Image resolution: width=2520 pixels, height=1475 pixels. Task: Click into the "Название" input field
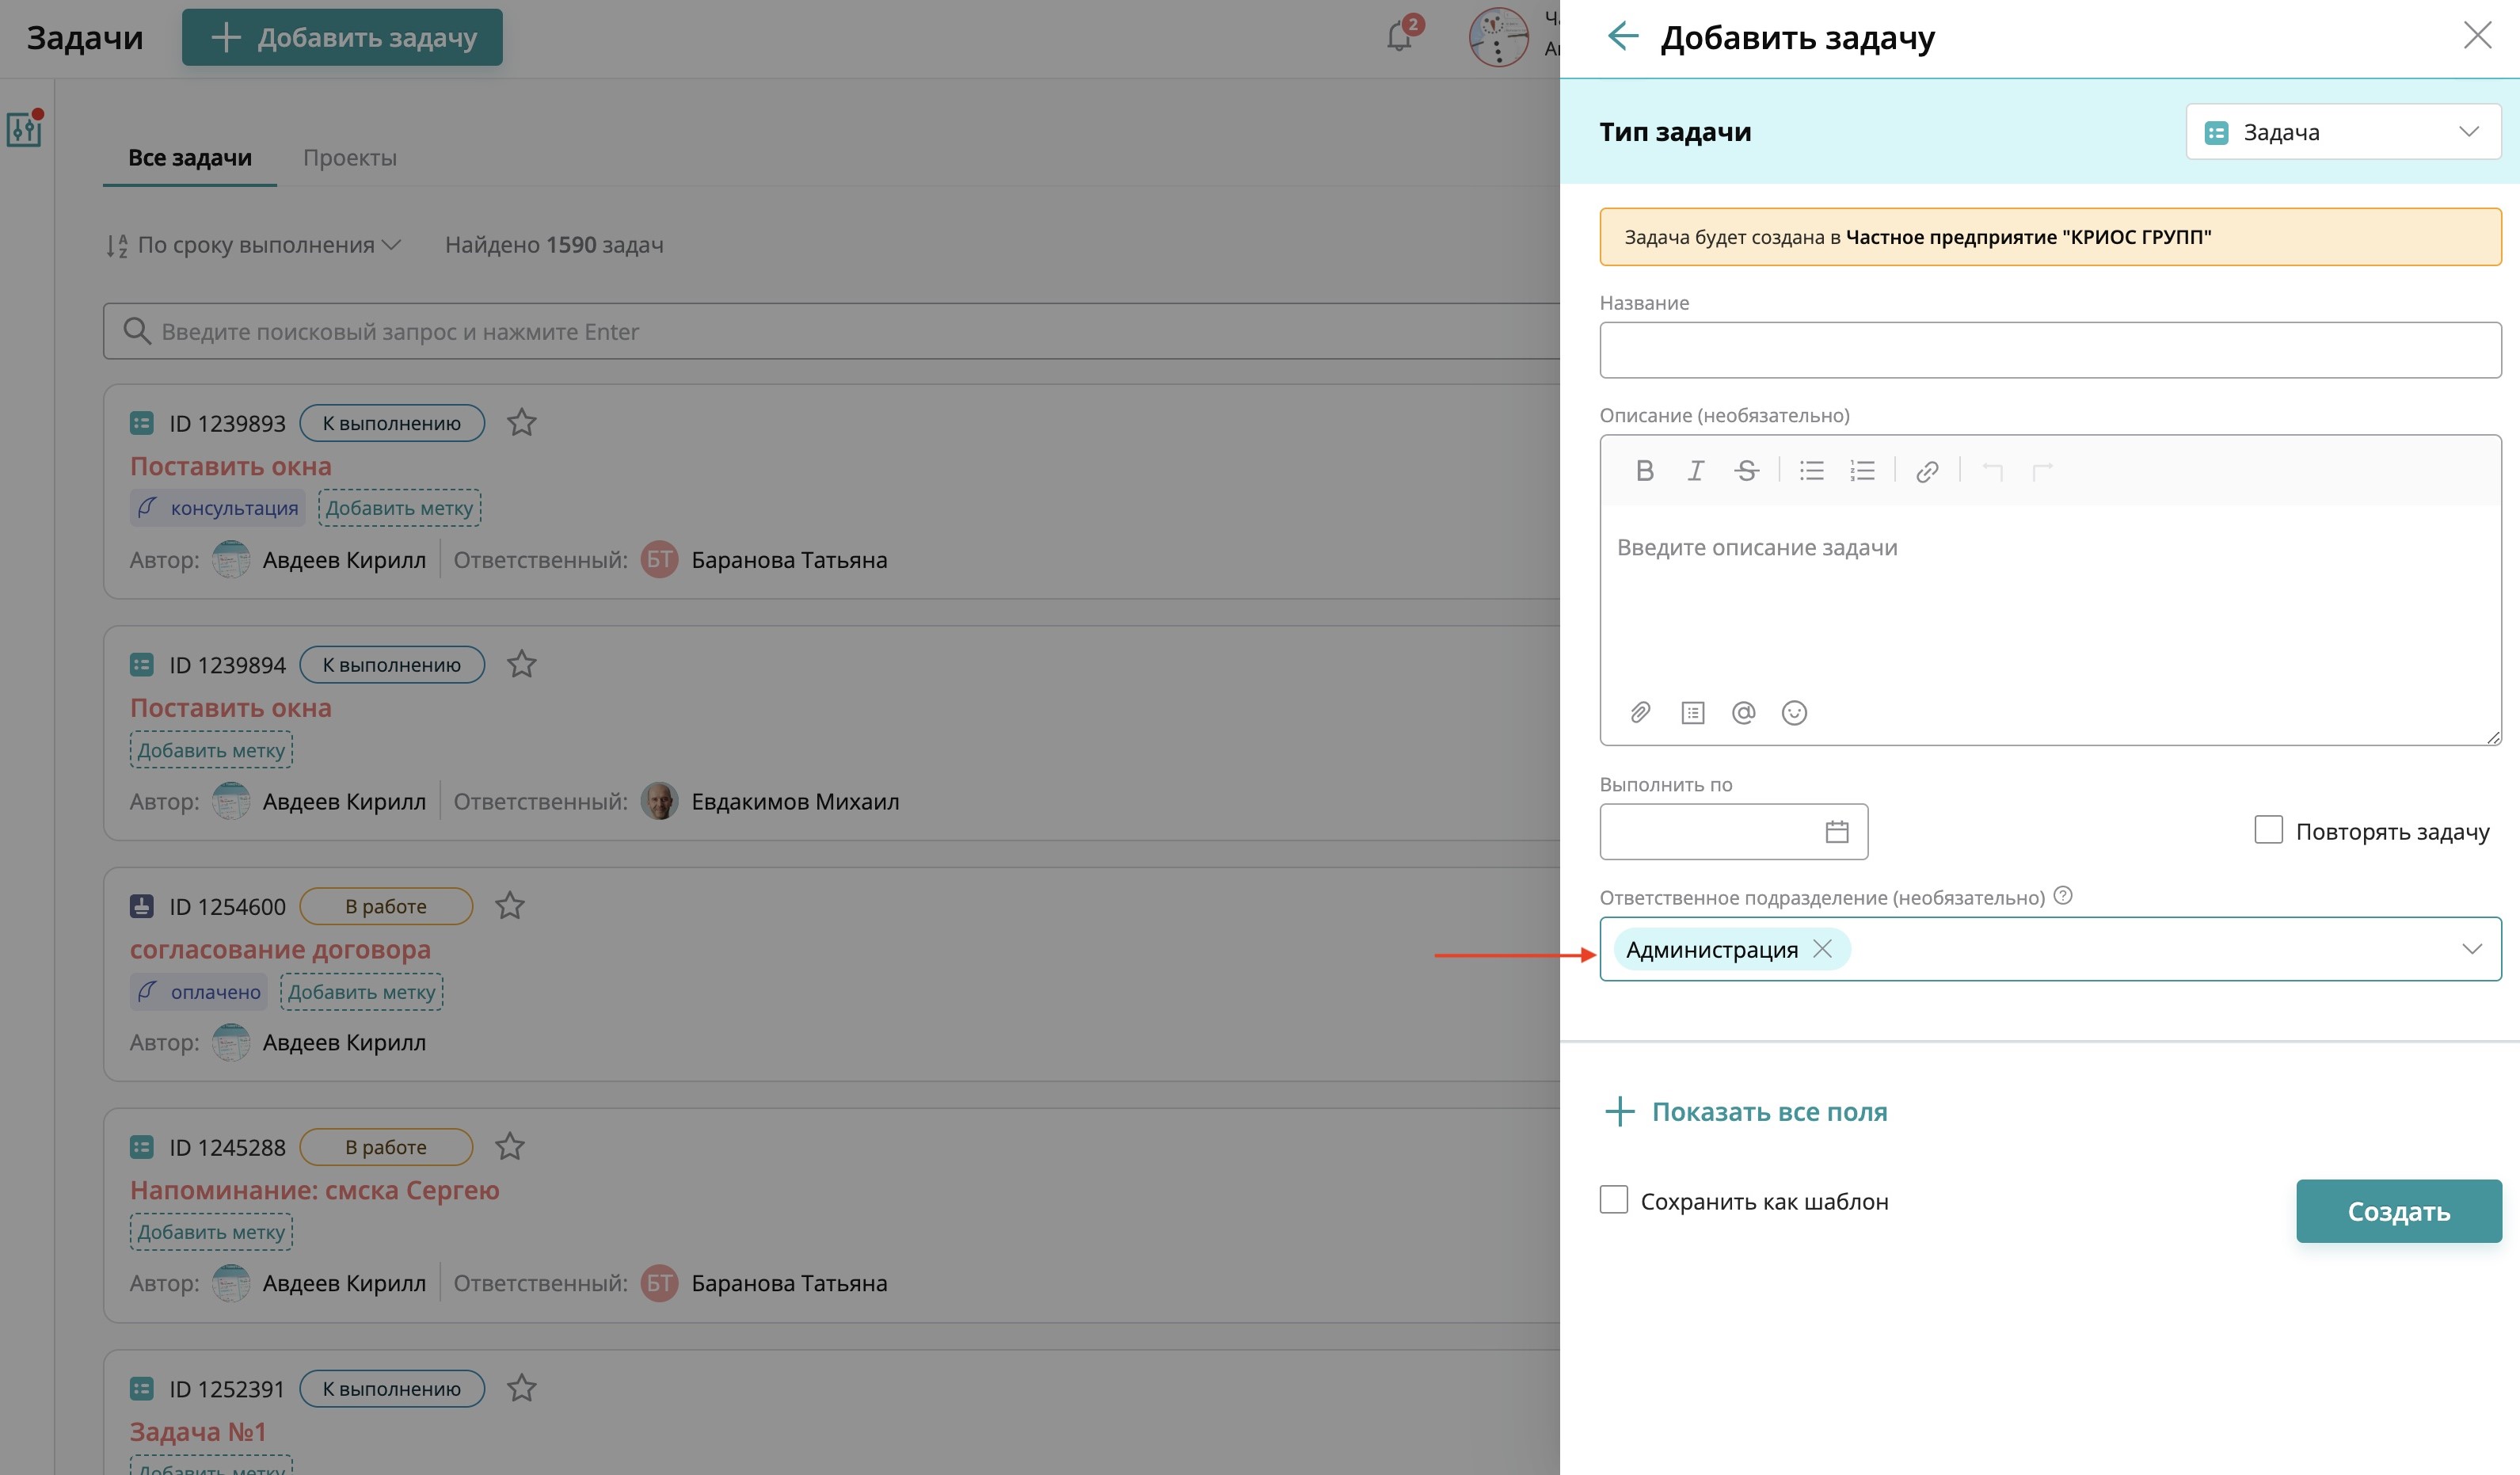2049,350
